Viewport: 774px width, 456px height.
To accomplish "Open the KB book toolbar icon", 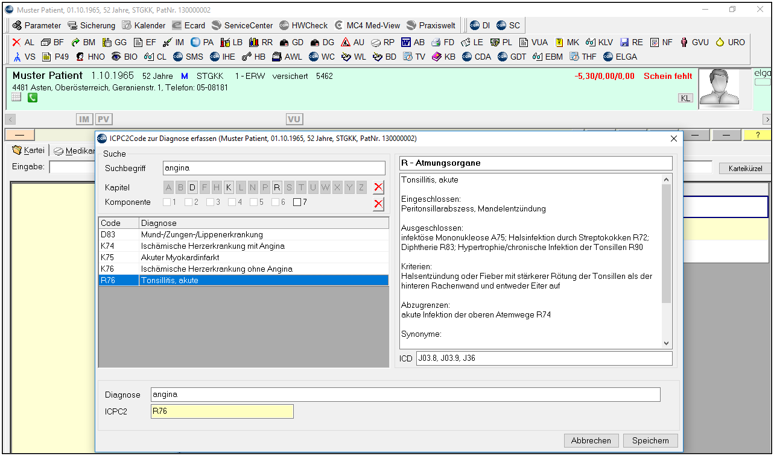I will [x=443, y=57].
